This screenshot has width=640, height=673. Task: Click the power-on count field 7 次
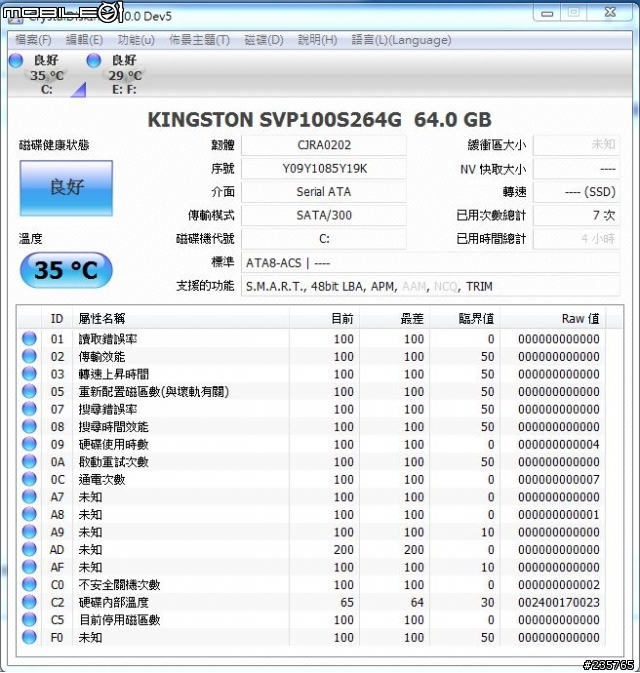(x=576, y=215)
